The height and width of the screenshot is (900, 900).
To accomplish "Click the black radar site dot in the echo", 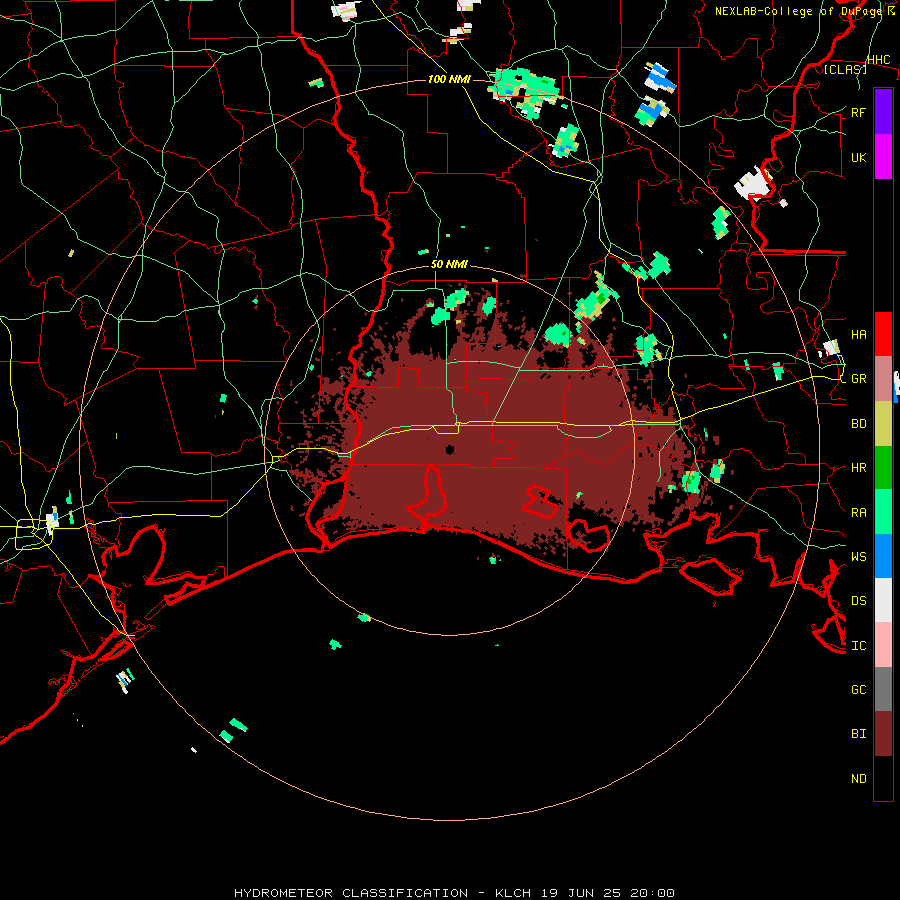I will pyautogui.click(x=450, y=449).
